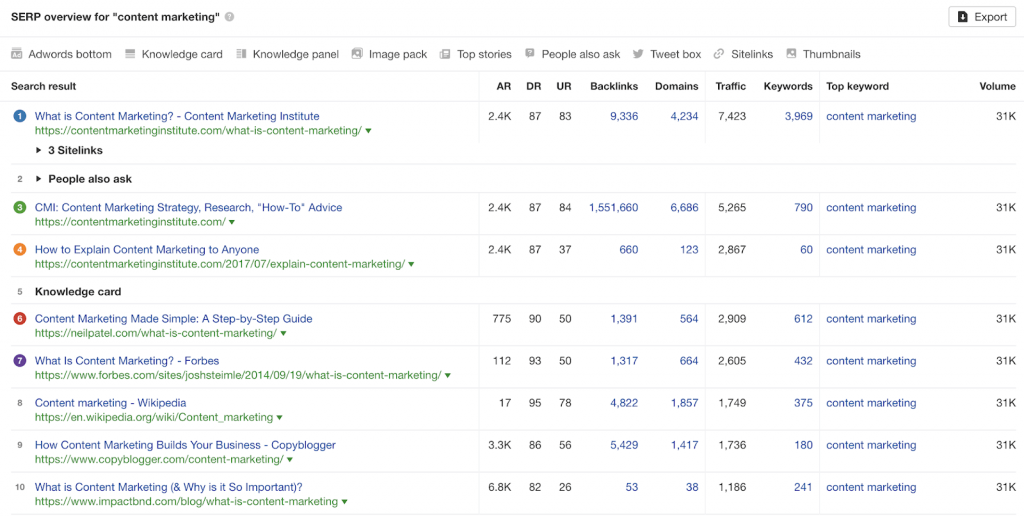Image resolution: width=1024 pixels, height=517 pixels.
Task: Open What Is Content Marketing? - Forbes
Action: pyautogui.click(x=127, y=360)
